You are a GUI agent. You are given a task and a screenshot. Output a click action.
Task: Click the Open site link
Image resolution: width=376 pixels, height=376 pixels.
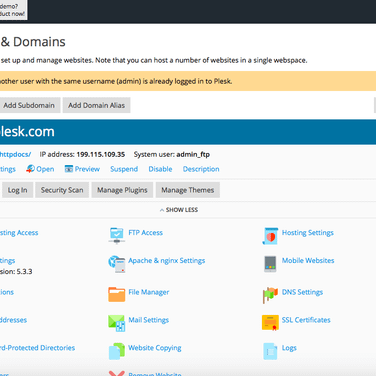tap(45, 169)
